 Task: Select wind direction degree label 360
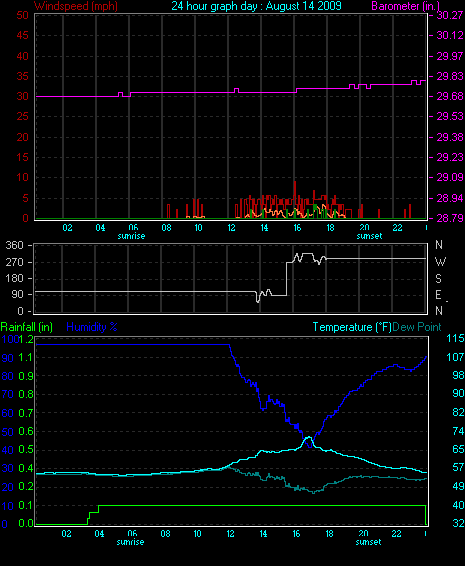coord(14,245)
